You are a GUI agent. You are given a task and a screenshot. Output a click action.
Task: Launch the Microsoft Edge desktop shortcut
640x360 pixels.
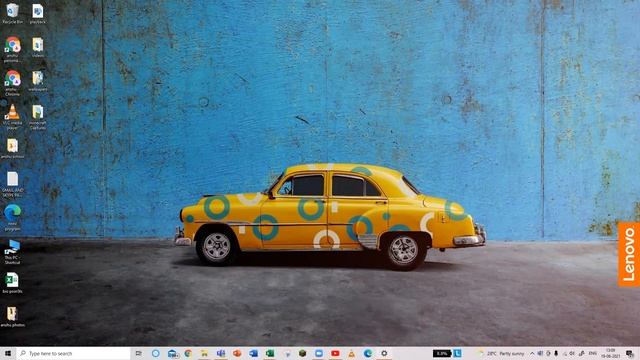(12, 218)
